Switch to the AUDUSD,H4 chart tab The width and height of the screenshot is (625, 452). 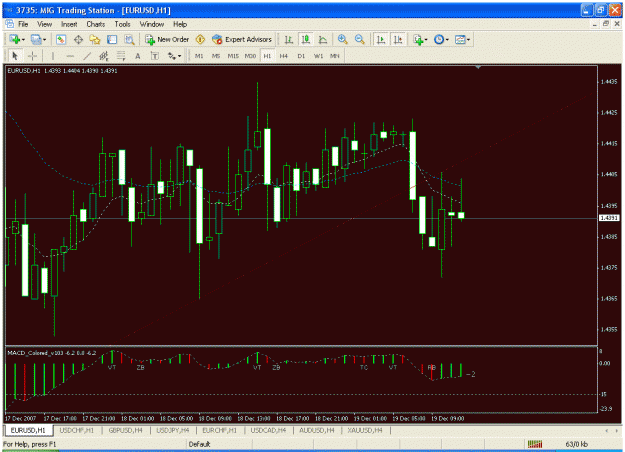pos(316,430)
